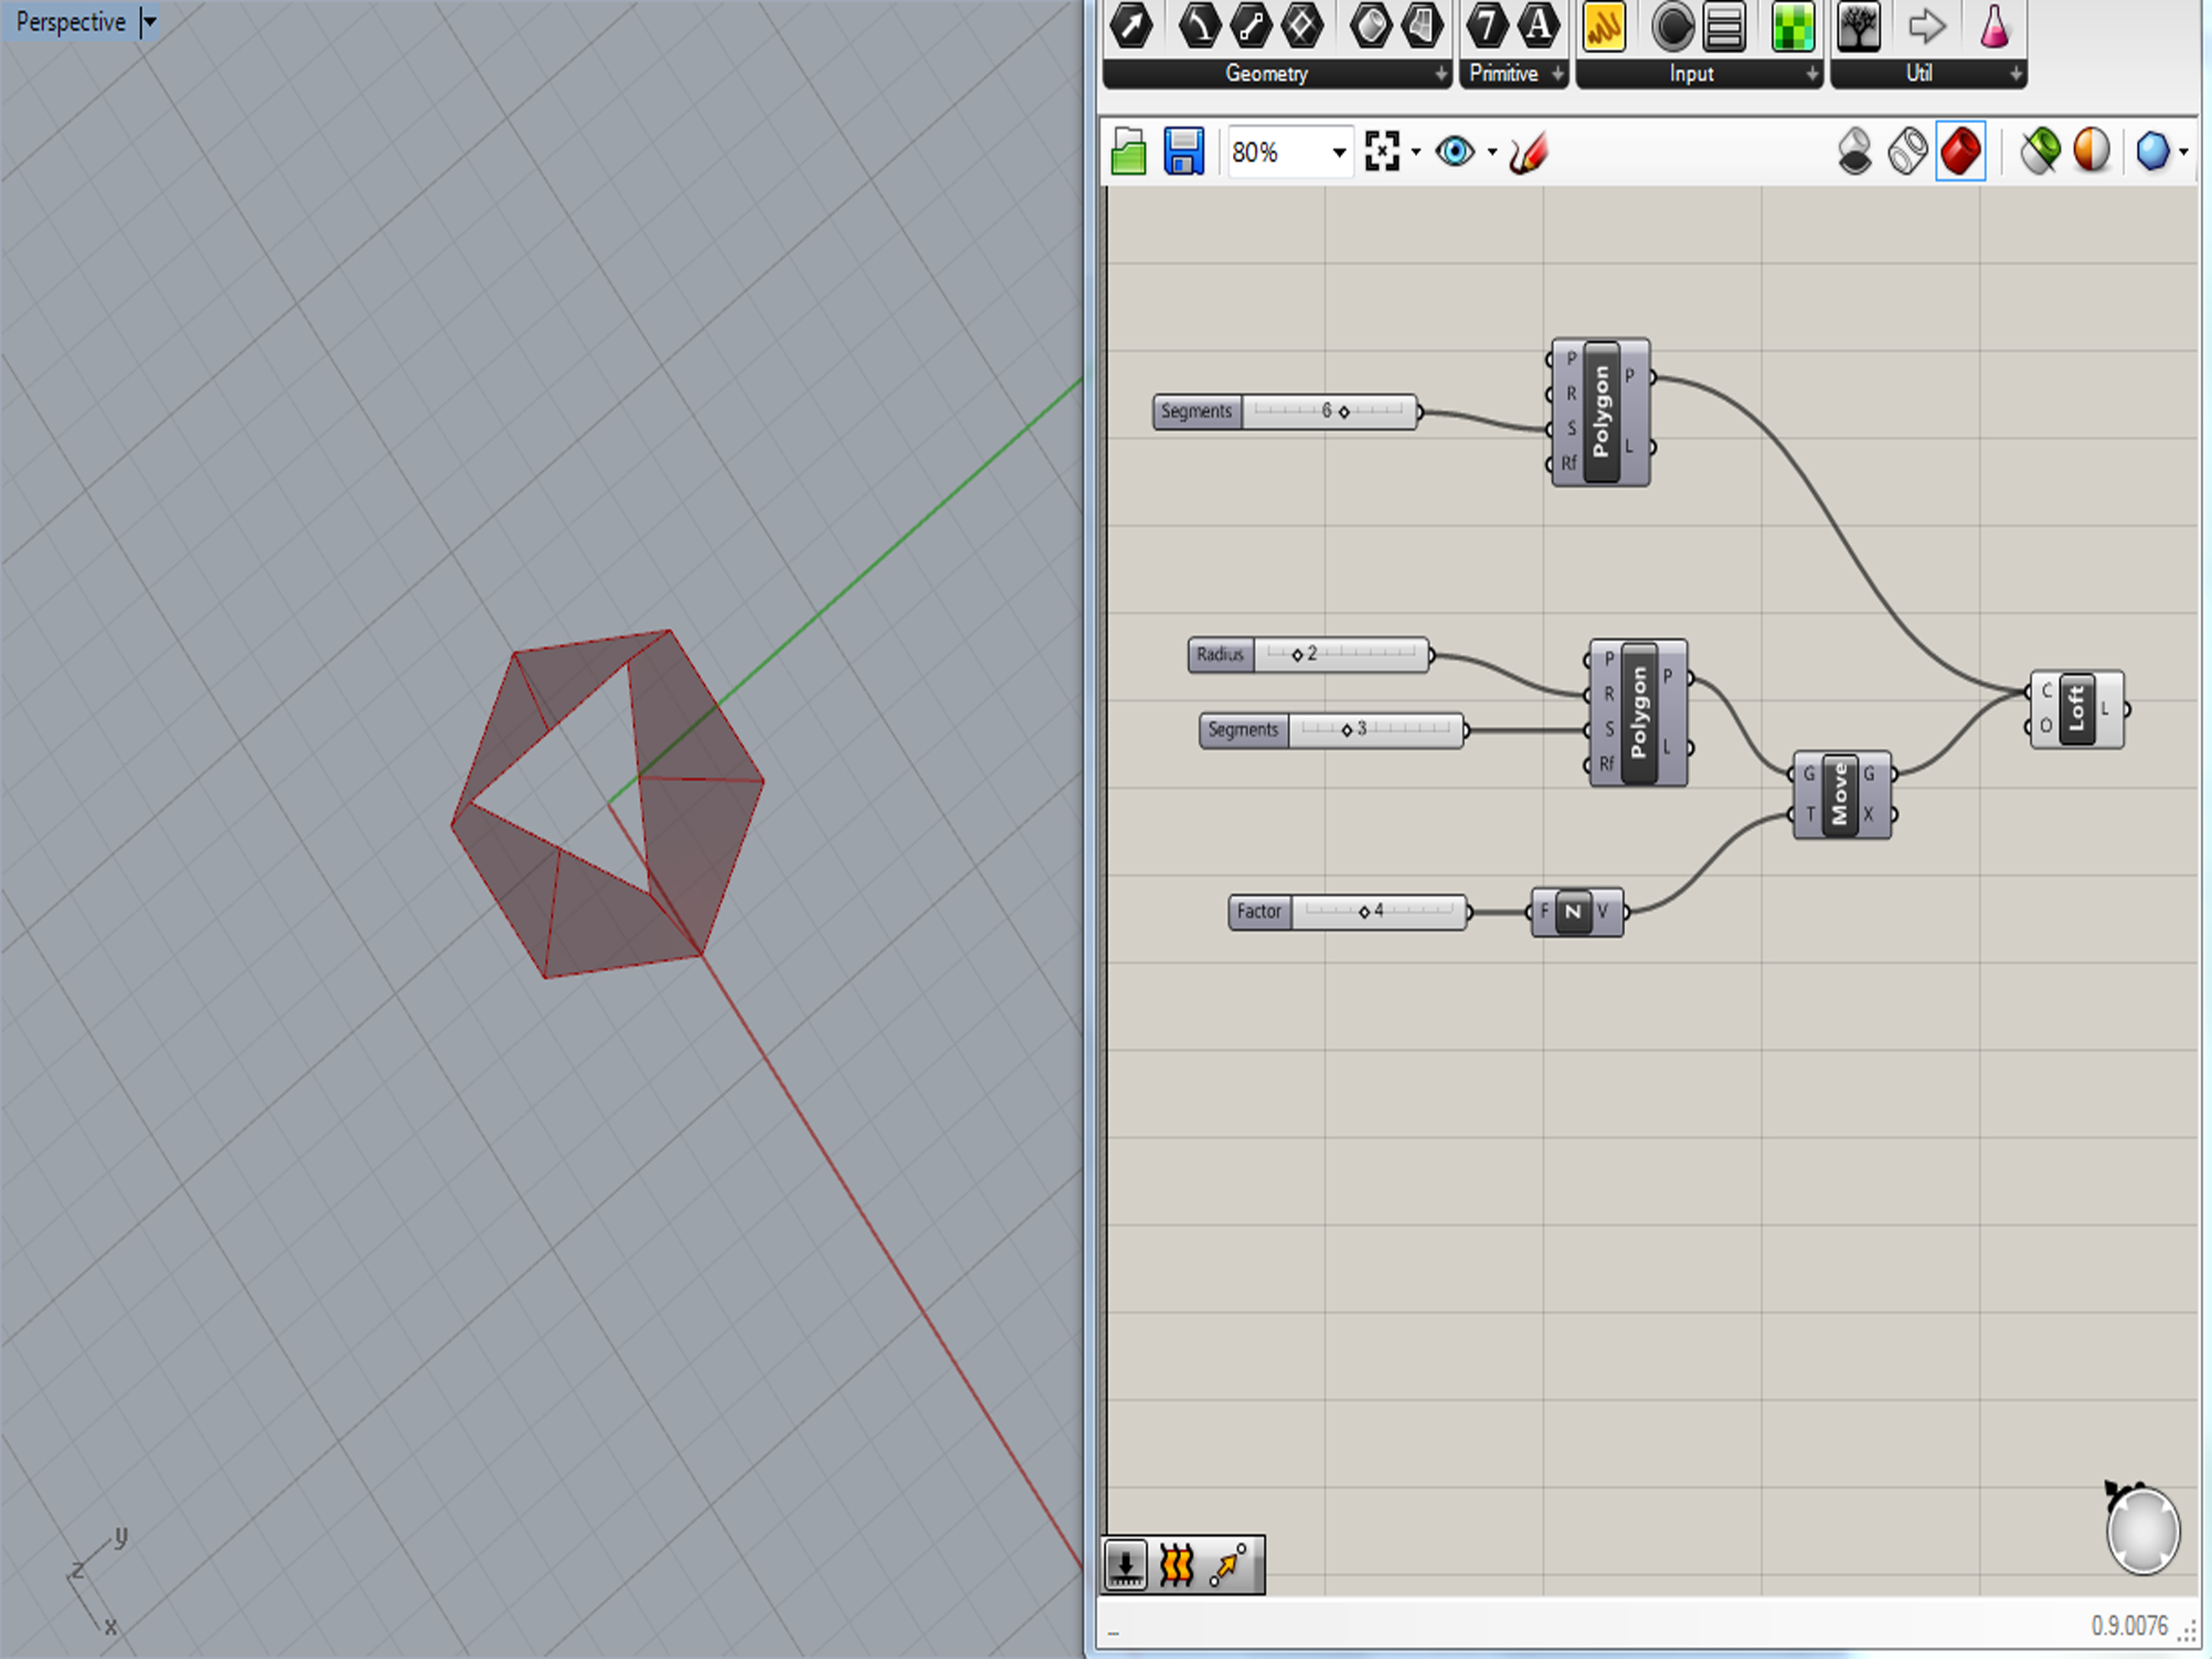Click the bake download icon at canvas bottom
The height and width of the screenshot is (1659, 2212).
pyautogui.click(x=1126, y=1565)
